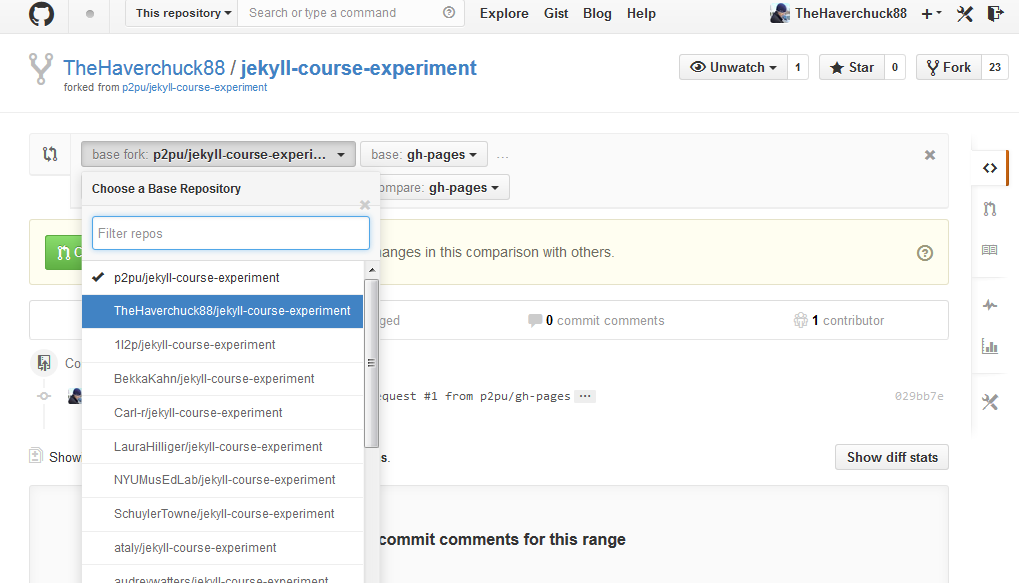Open the Wiki book sidebar icon
The height and width of the screenshot is (583, 1019).
990,250
